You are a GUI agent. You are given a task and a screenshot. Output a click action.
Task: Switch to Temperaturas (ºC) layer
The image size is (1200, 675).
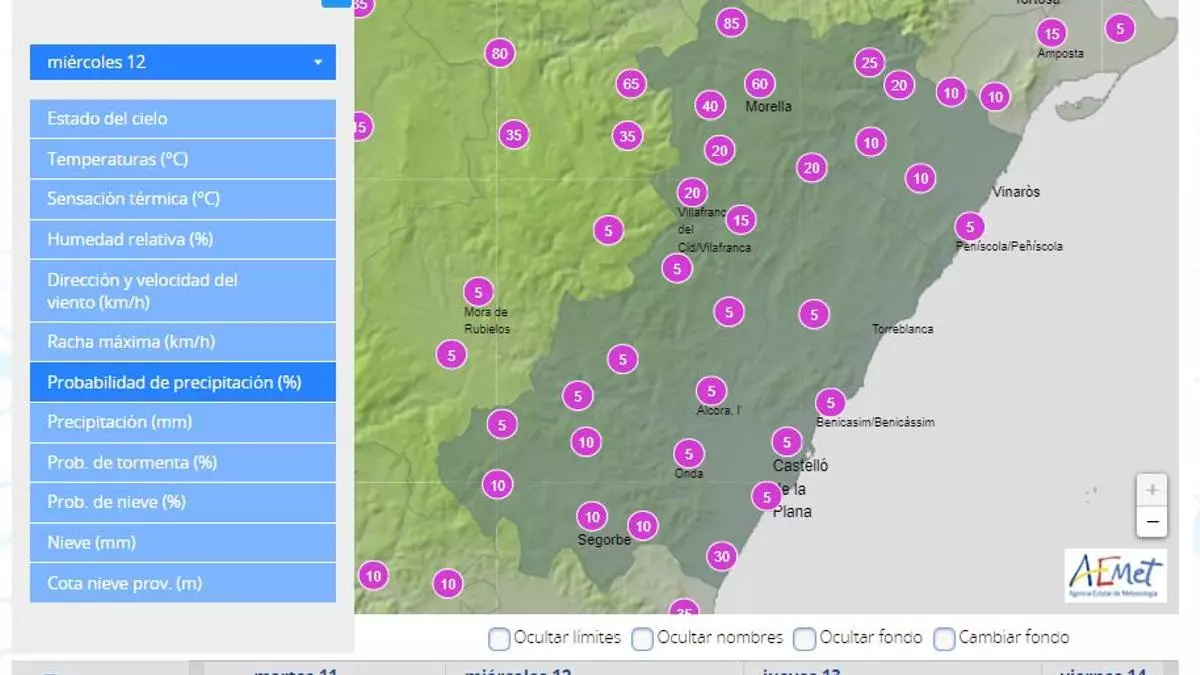coord(183,159)
